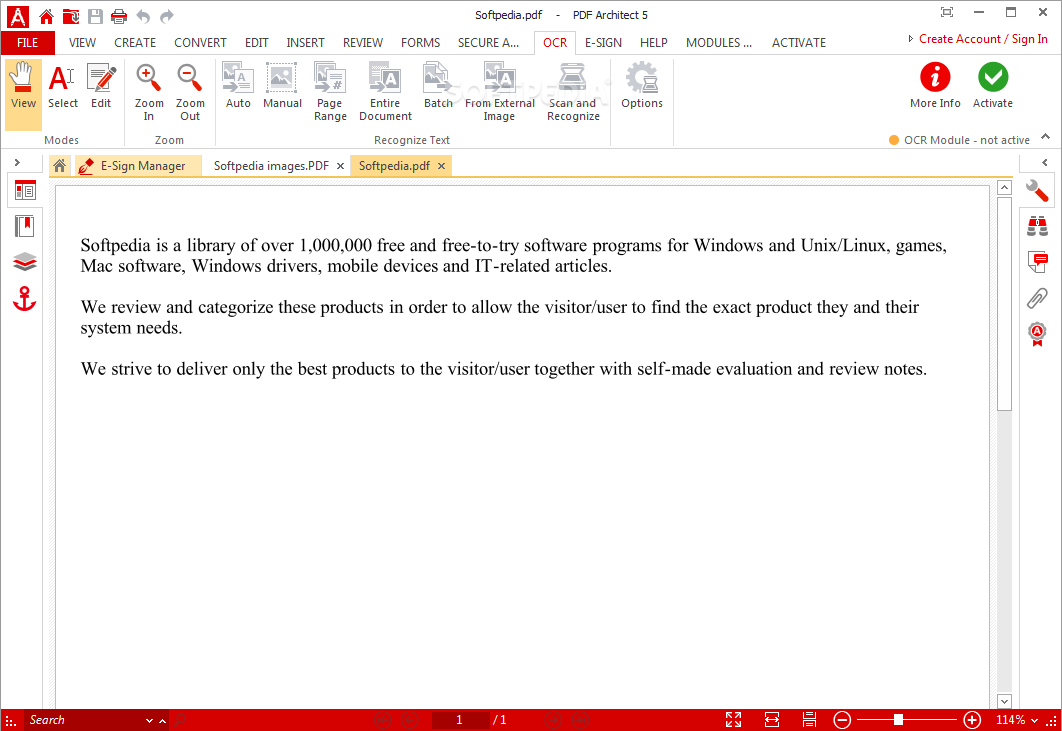Collapse the right side panel
Screen dimensions: 1062x731
(x=1045, y=163)
